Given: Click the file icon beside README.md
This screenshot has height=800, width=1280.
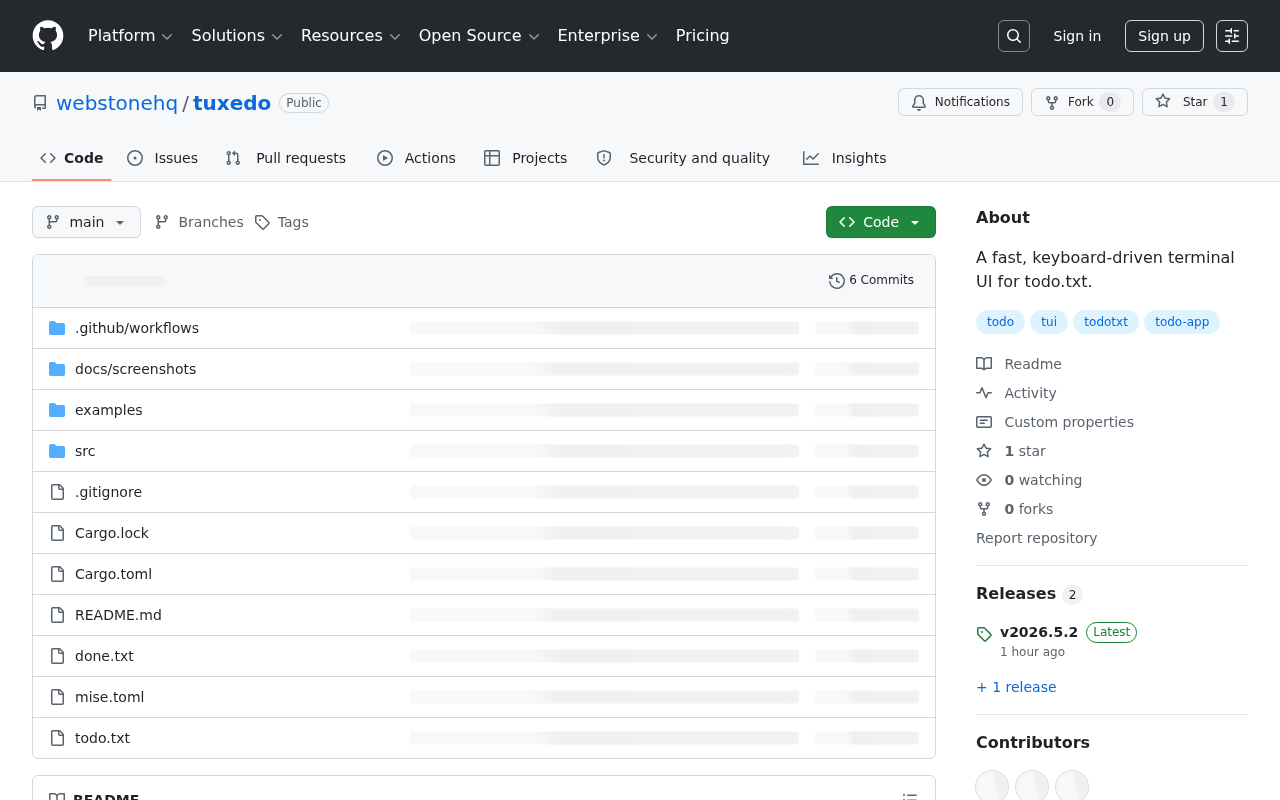Looking at the screenshot, I should tap(57, 615).
